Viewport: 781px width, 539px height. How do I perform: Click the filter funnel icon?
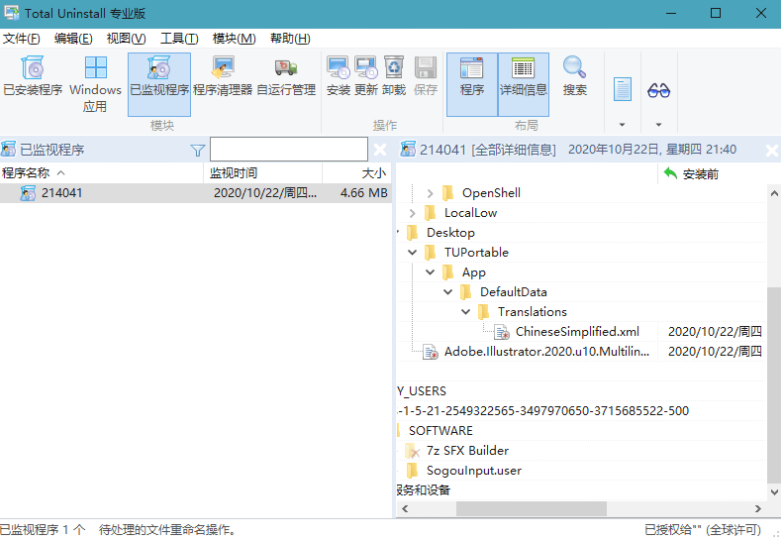[x=198, y=150]
